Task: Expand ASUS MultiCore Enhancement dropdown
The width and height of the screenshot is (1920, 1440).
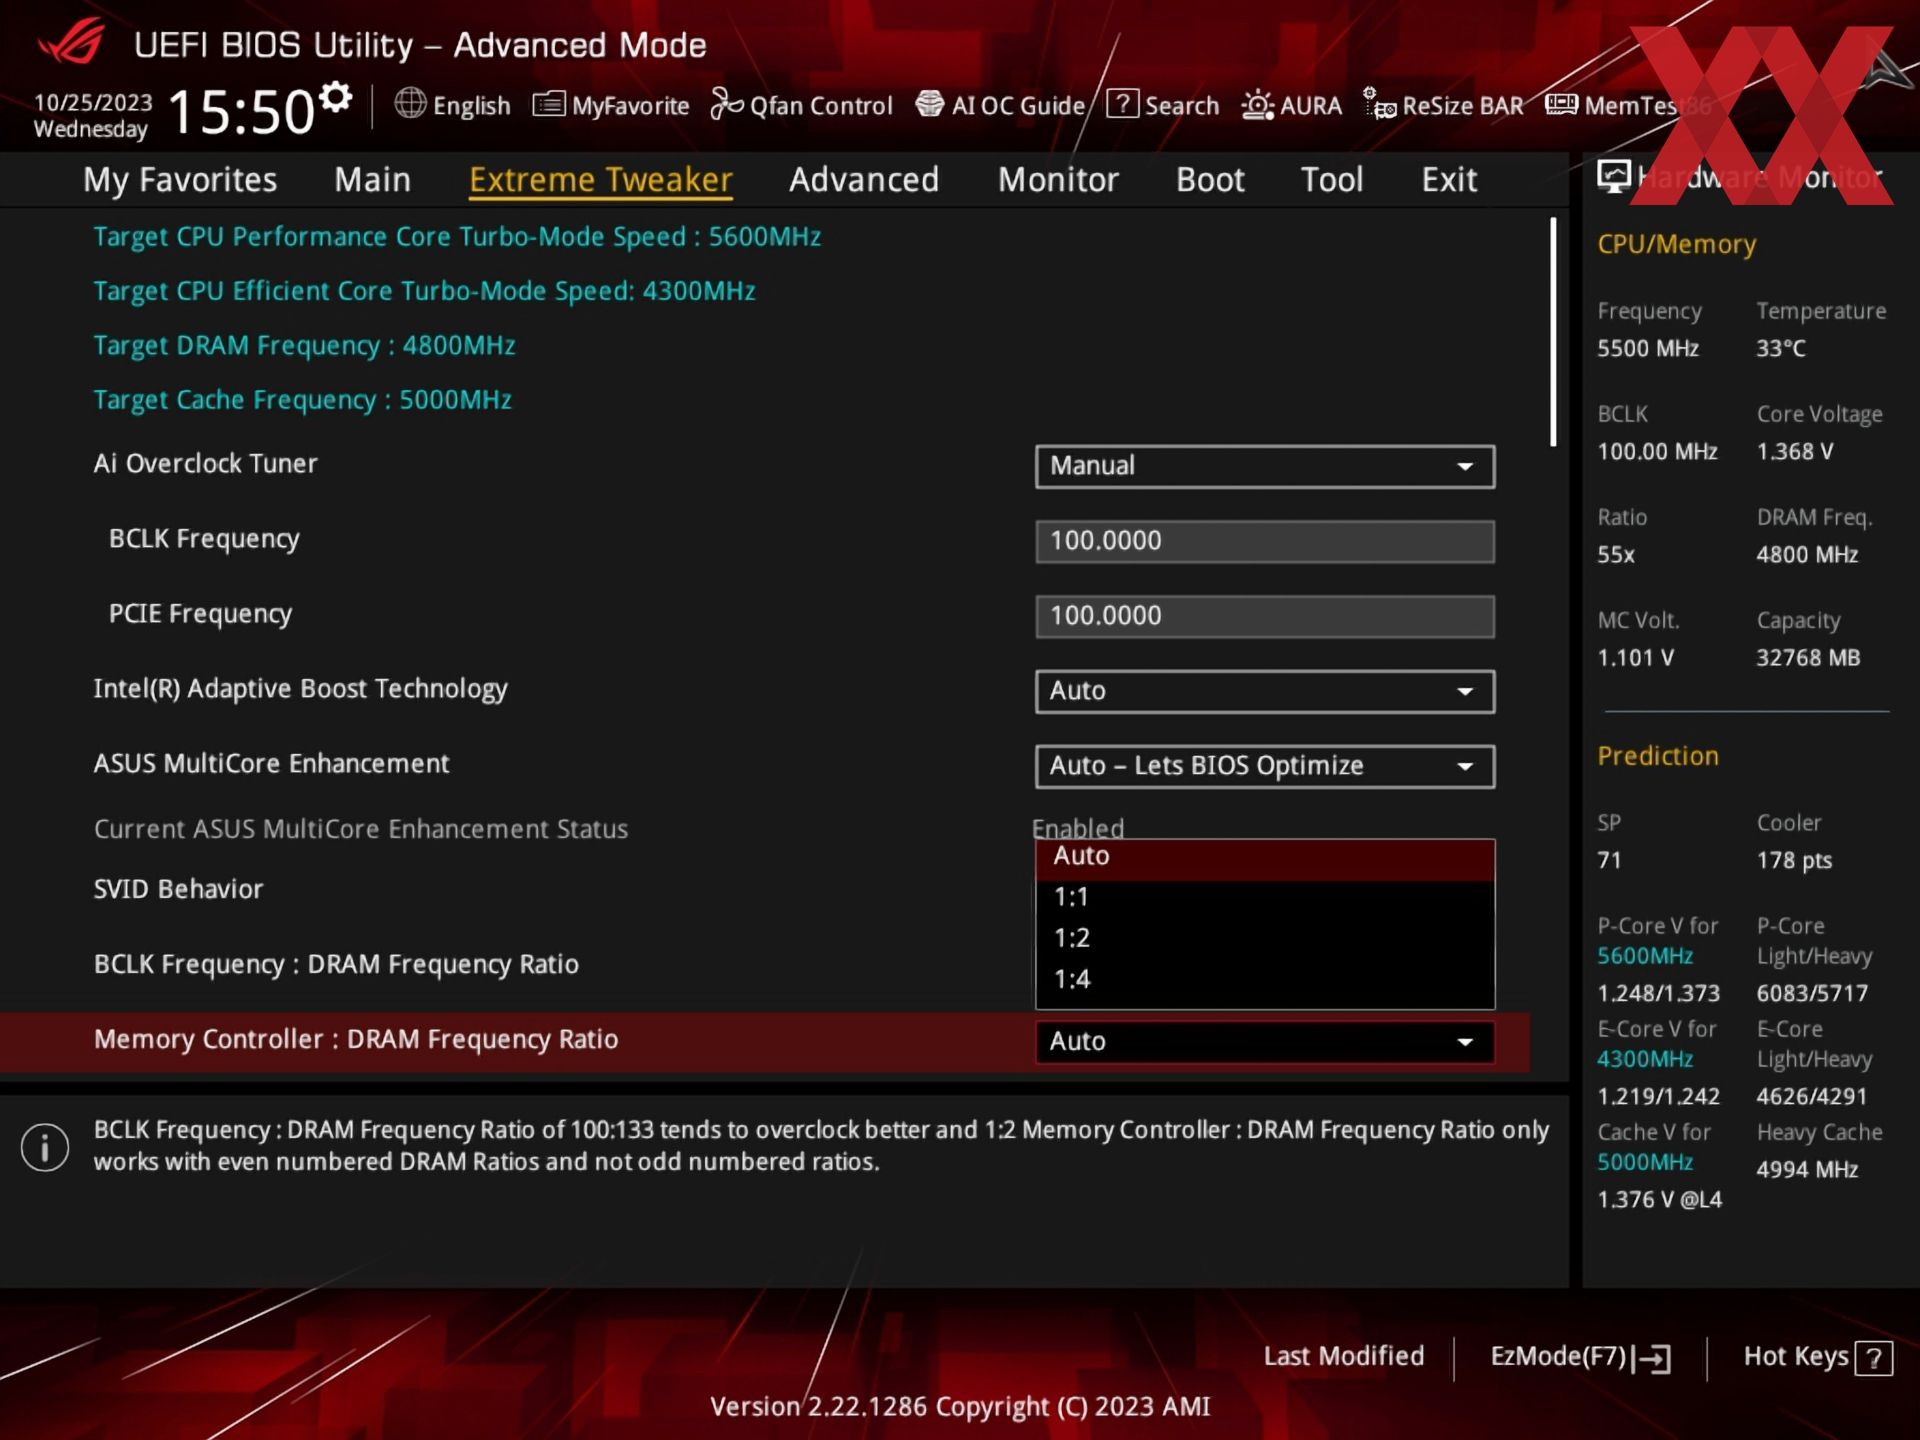Action: point(1265,767)
